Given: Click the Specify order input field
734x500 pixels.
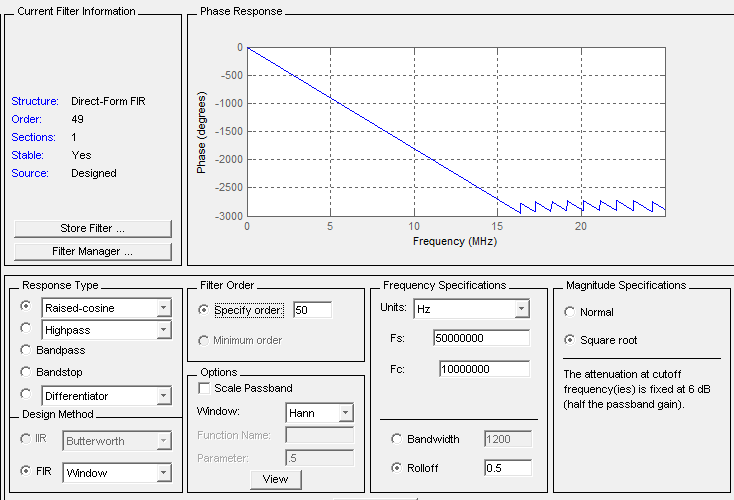Looking at the screenshot, I should [311, 310].
